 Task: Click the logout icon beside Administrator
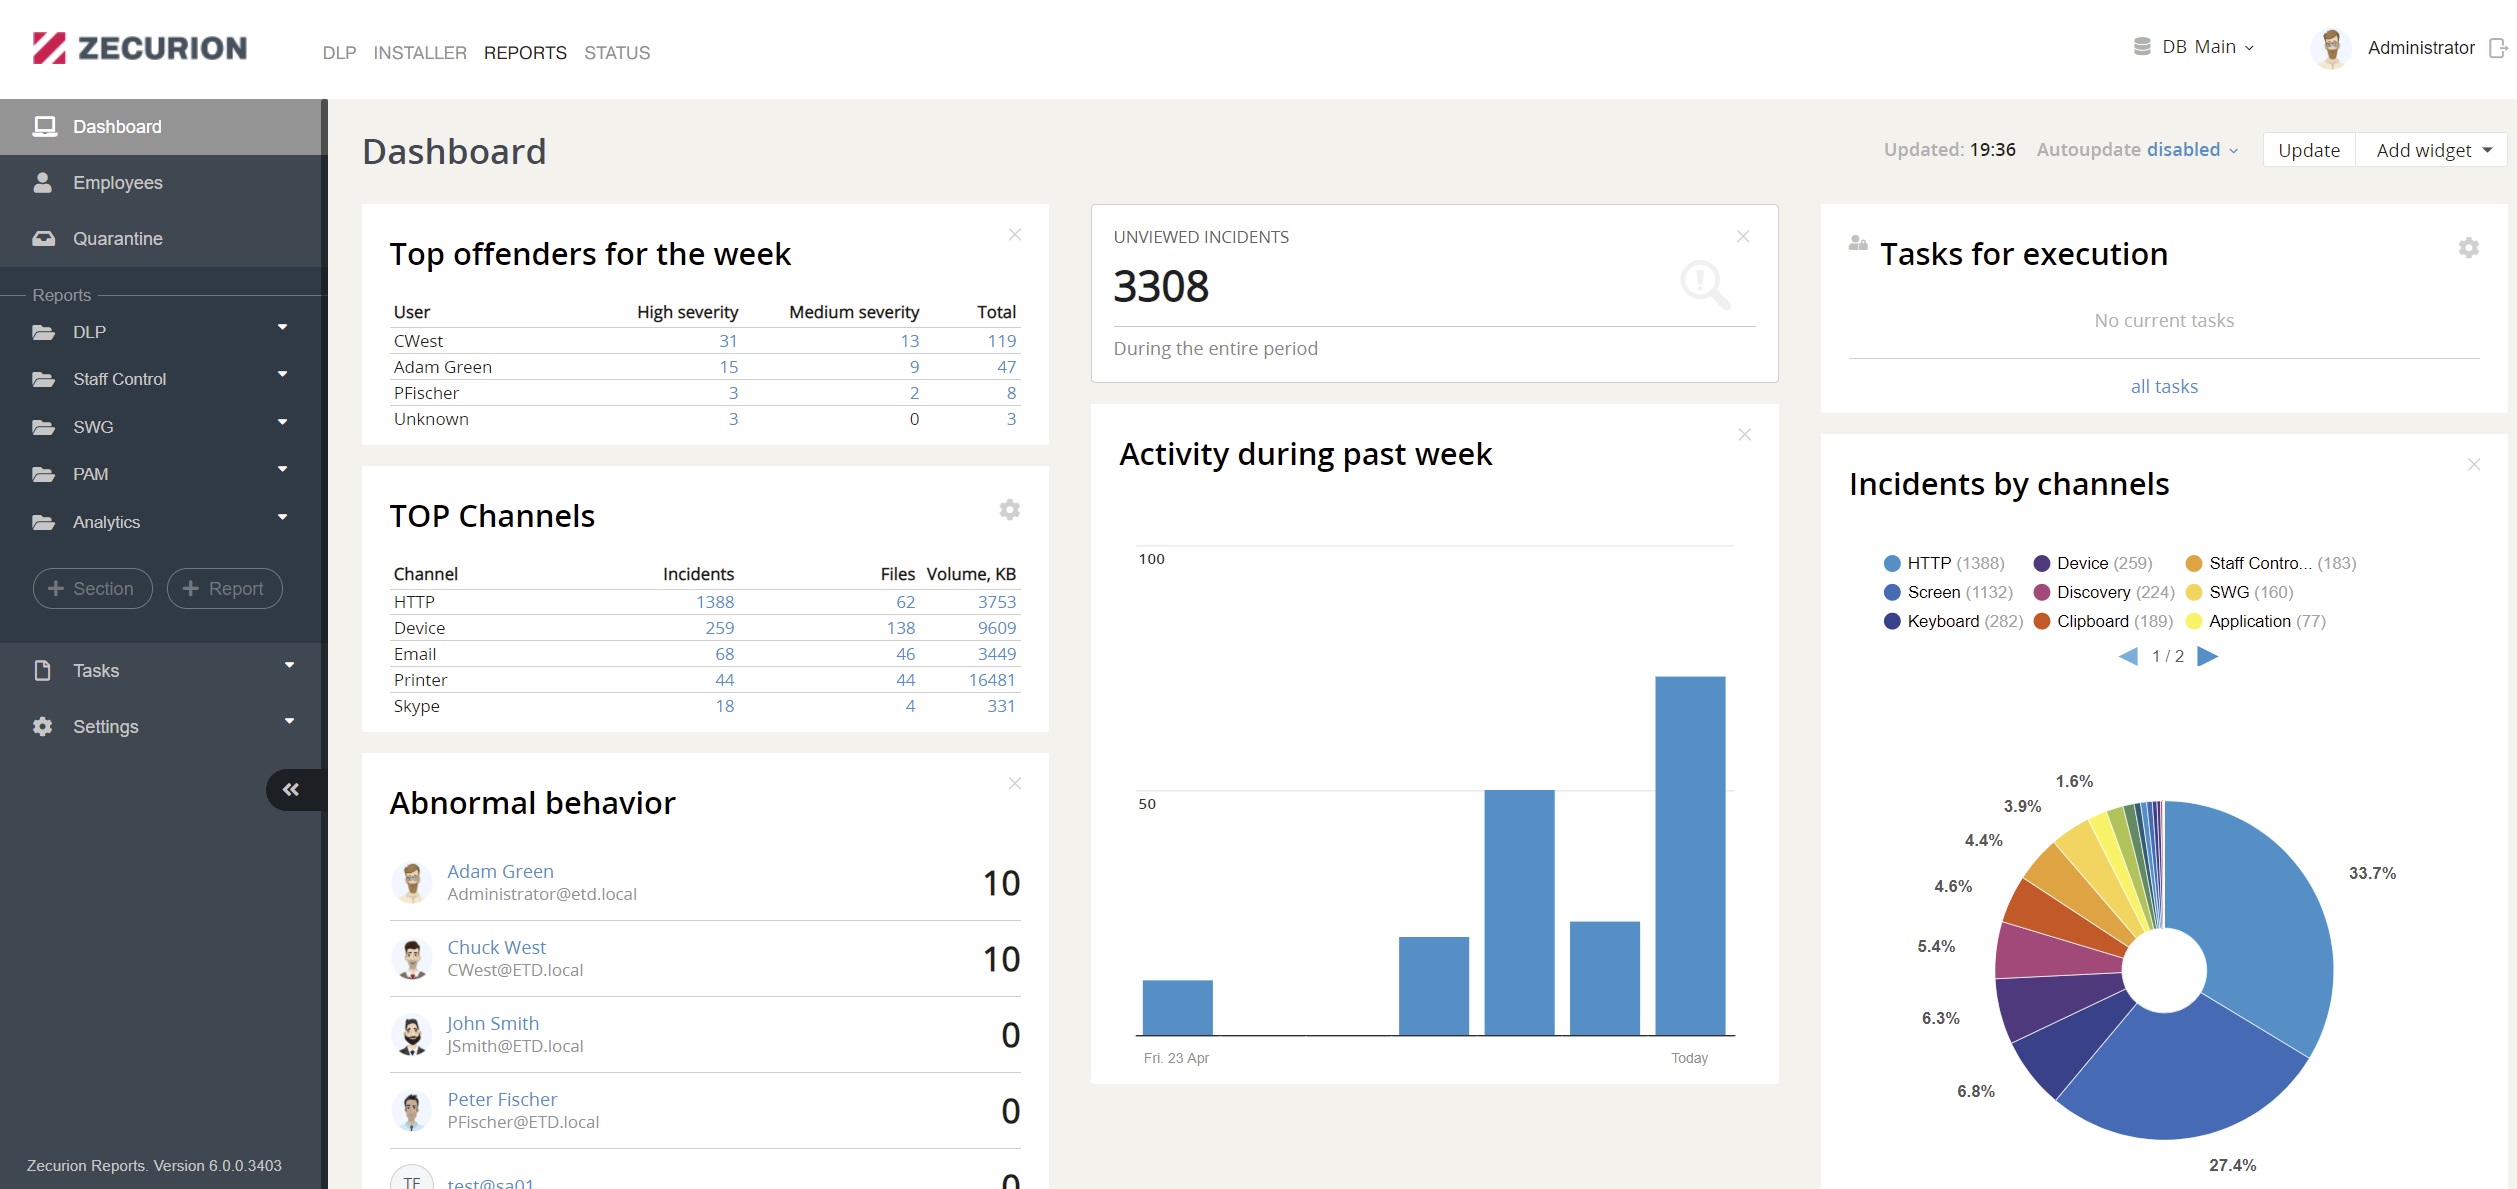coord(2498,48)
